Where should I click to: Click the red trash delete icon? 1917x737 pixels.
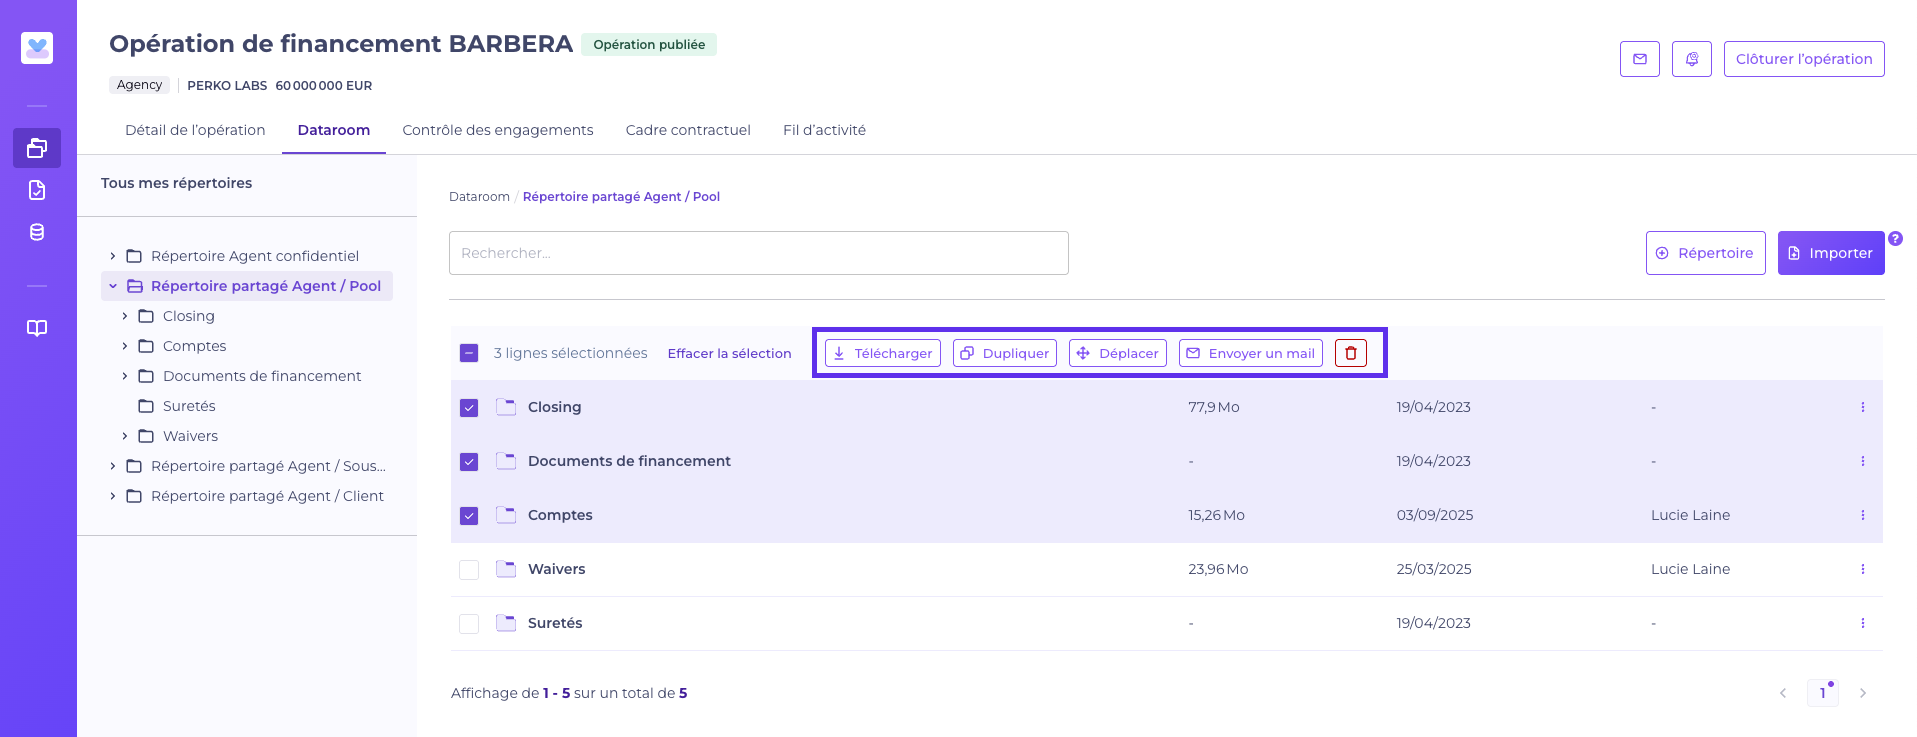pyautogui.click(x=1350, y=353)
